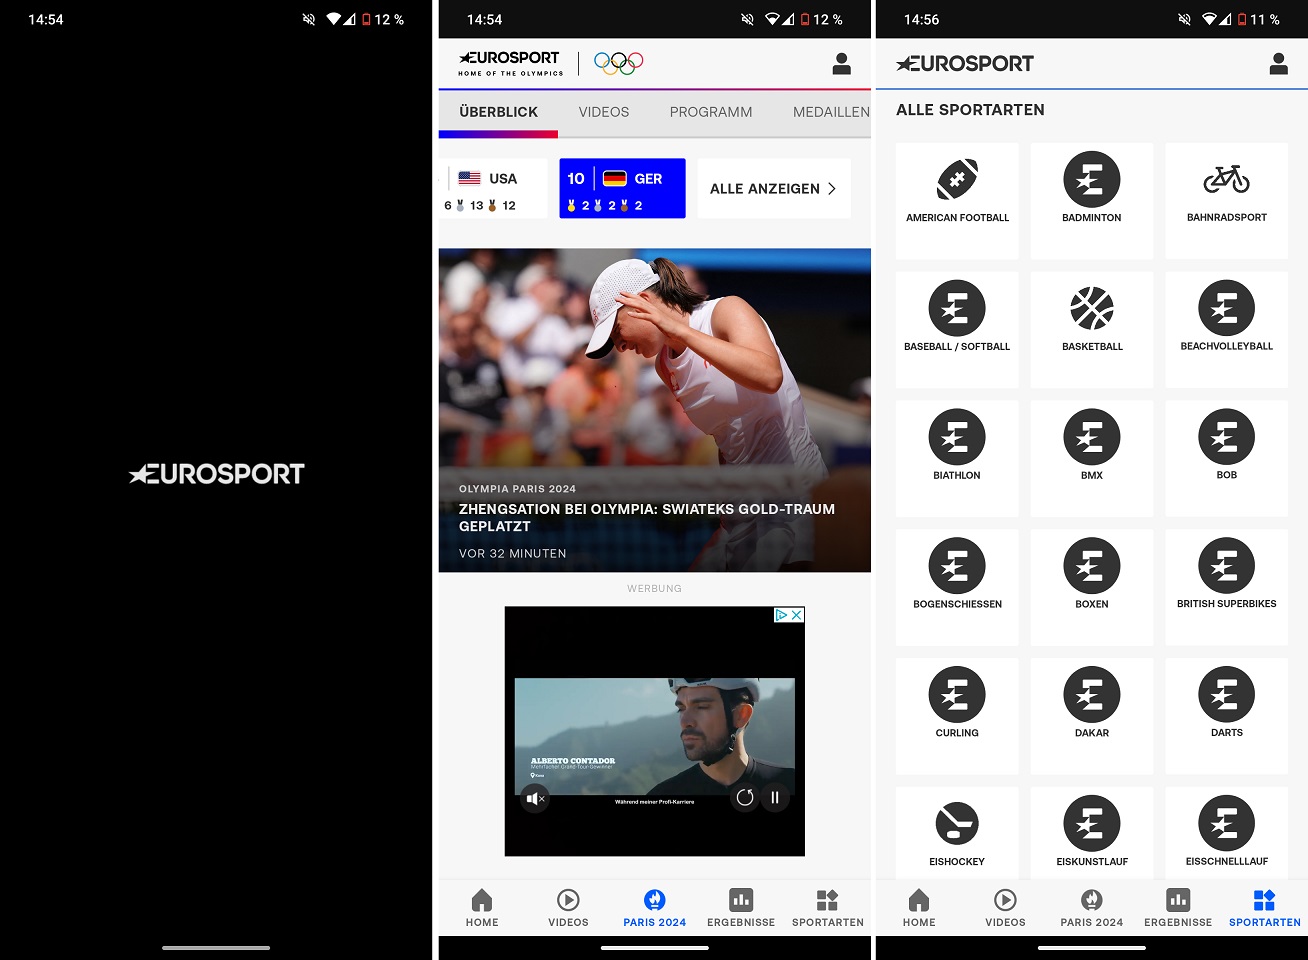Open Baseball / Softball tile
Viewport: 1308px width, 960px height.
click(957, 330)
